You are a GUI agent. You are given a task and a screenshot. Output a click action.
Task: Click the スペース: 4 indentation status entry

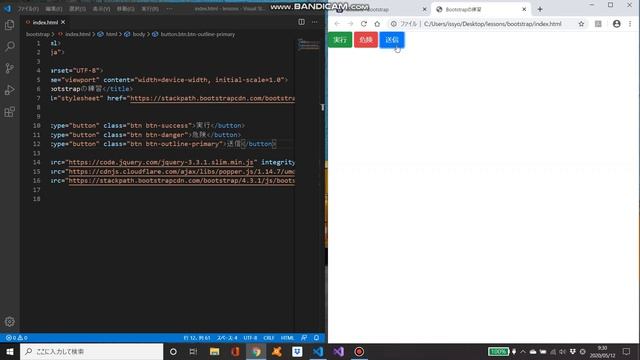tap(227, 338)
